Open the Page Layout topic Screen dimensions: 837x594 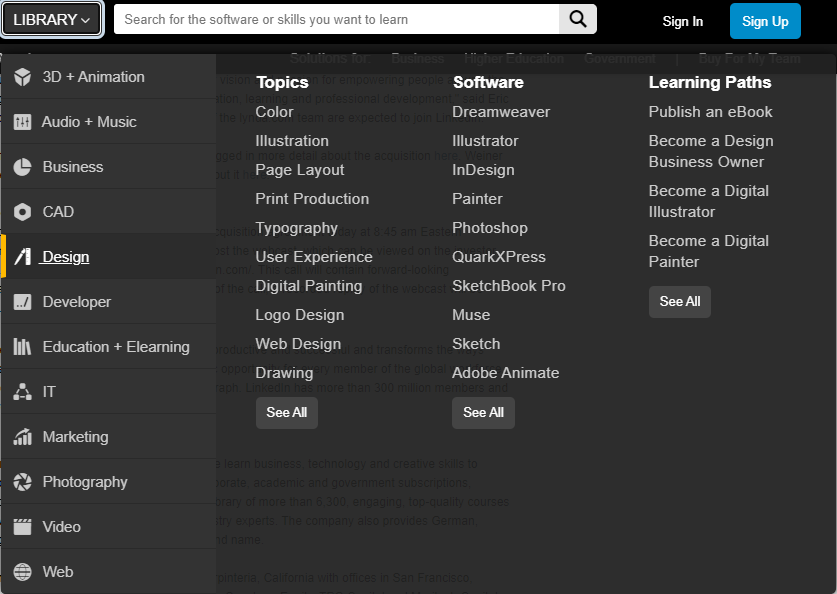pos(299,170)
